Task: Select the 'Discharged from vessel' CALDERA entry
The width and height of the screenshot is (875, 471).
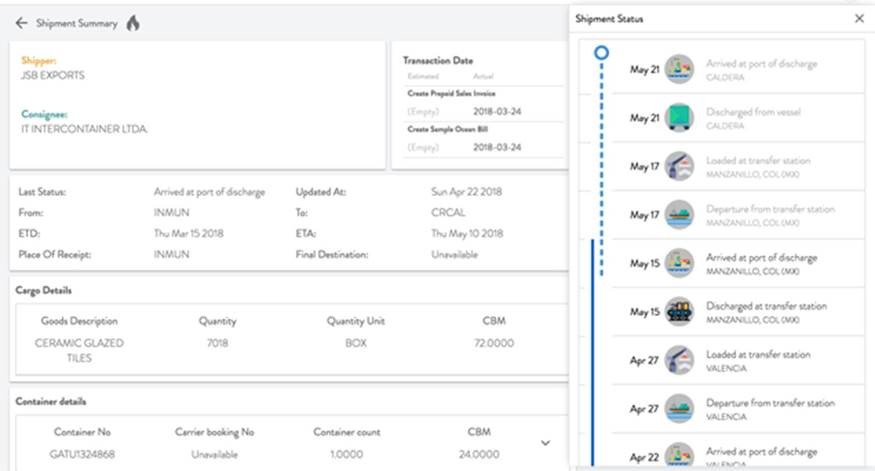Action: coord(738,118)
